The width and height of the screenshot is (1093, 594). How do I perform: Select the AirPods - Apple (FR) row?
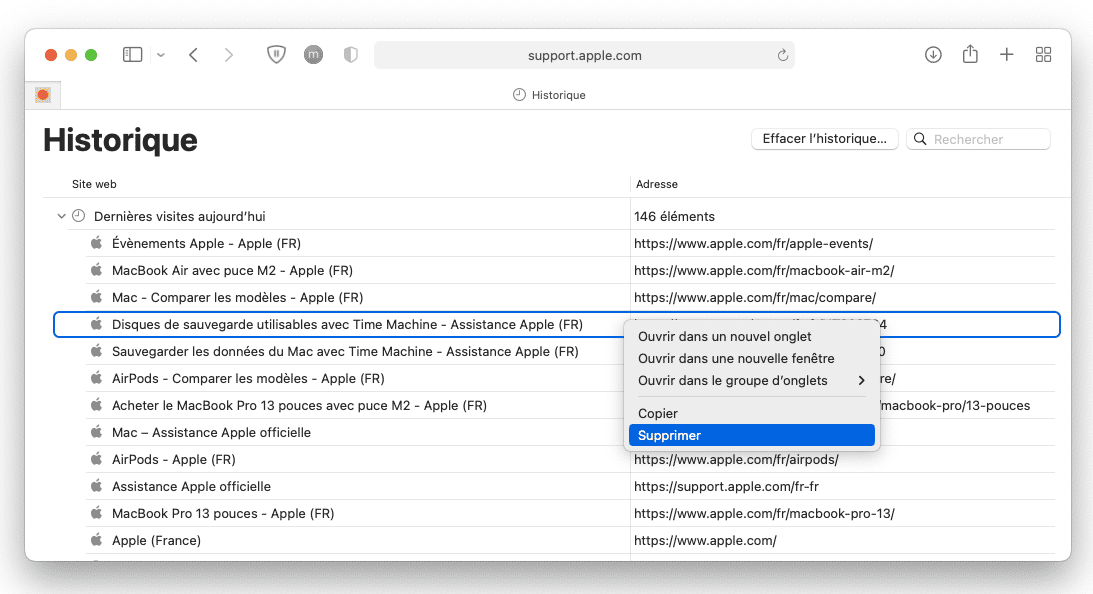tap(556, 459)
